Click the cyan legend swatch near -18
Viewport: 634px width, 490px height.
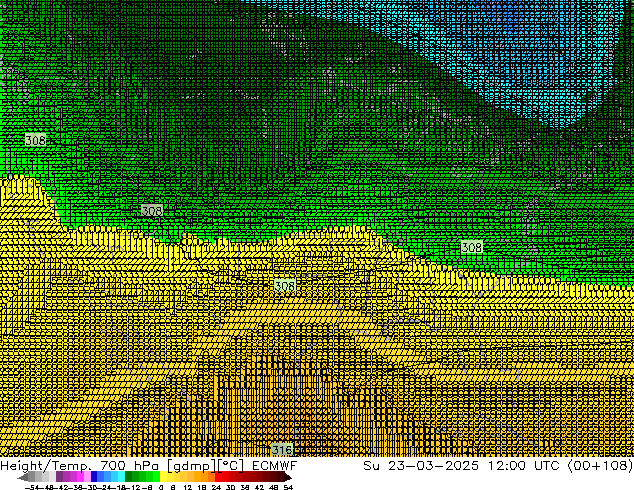click(x=121, y=476)
